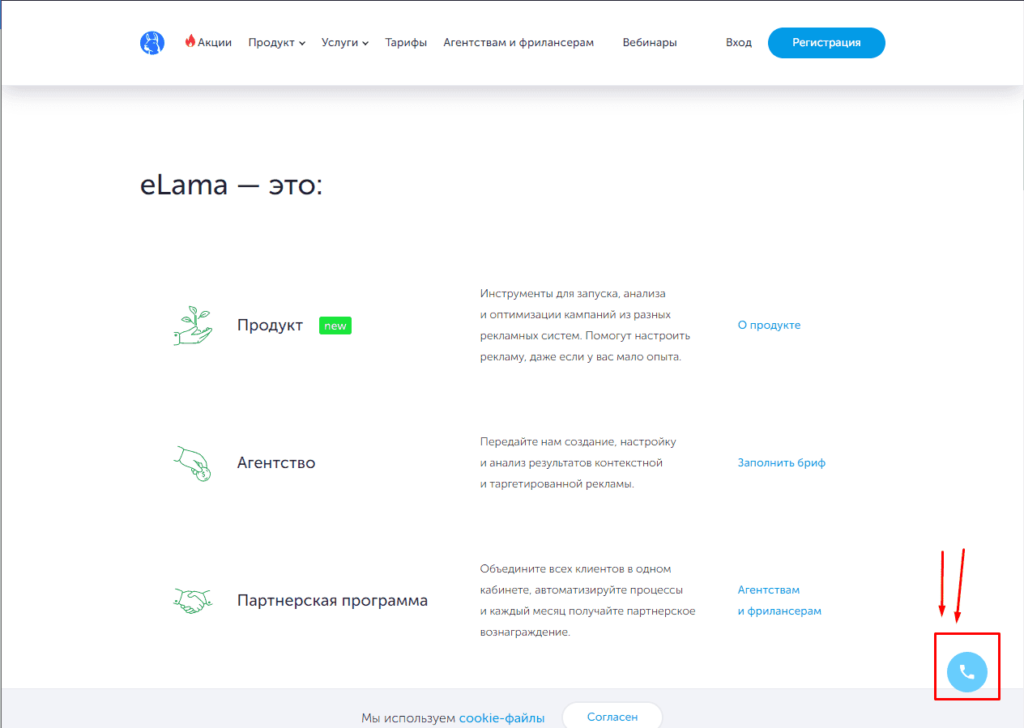Click the fire icon next to Акции
Viewport: 1024px width, 728px height.
tap(190, 40)
